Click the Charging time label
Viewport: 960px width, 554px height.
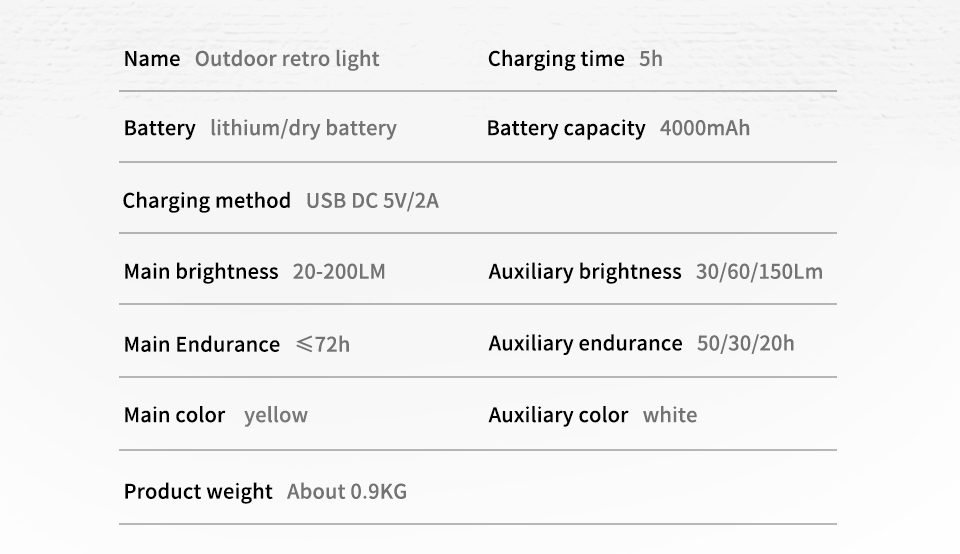click(556, 59)
